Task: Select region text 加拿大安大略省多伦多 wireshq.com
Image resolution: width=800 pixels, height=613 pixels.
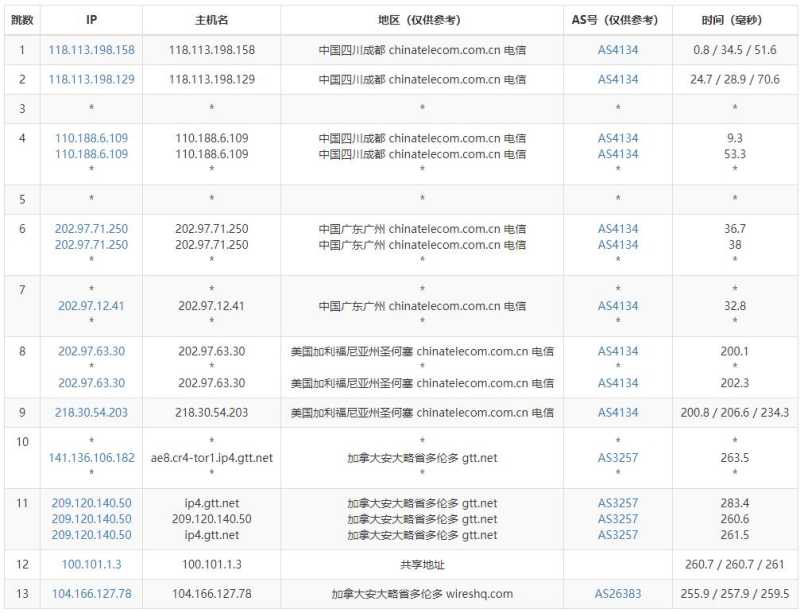Action: point(422,594)
